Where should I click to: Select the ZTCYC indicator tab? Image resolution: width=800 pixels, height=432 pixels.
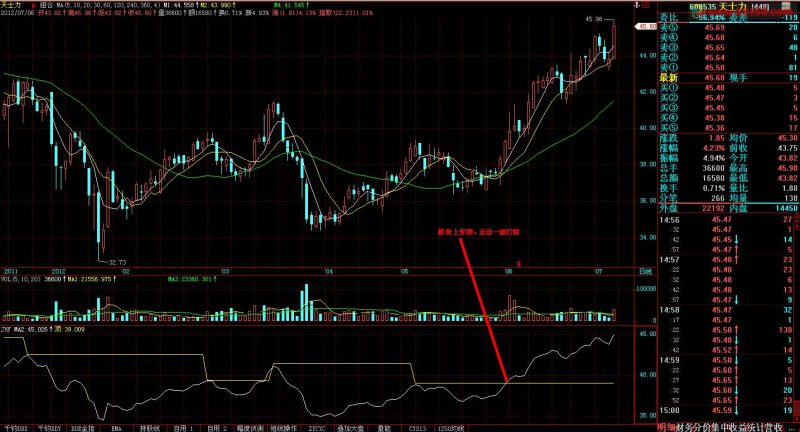[317, 428]
